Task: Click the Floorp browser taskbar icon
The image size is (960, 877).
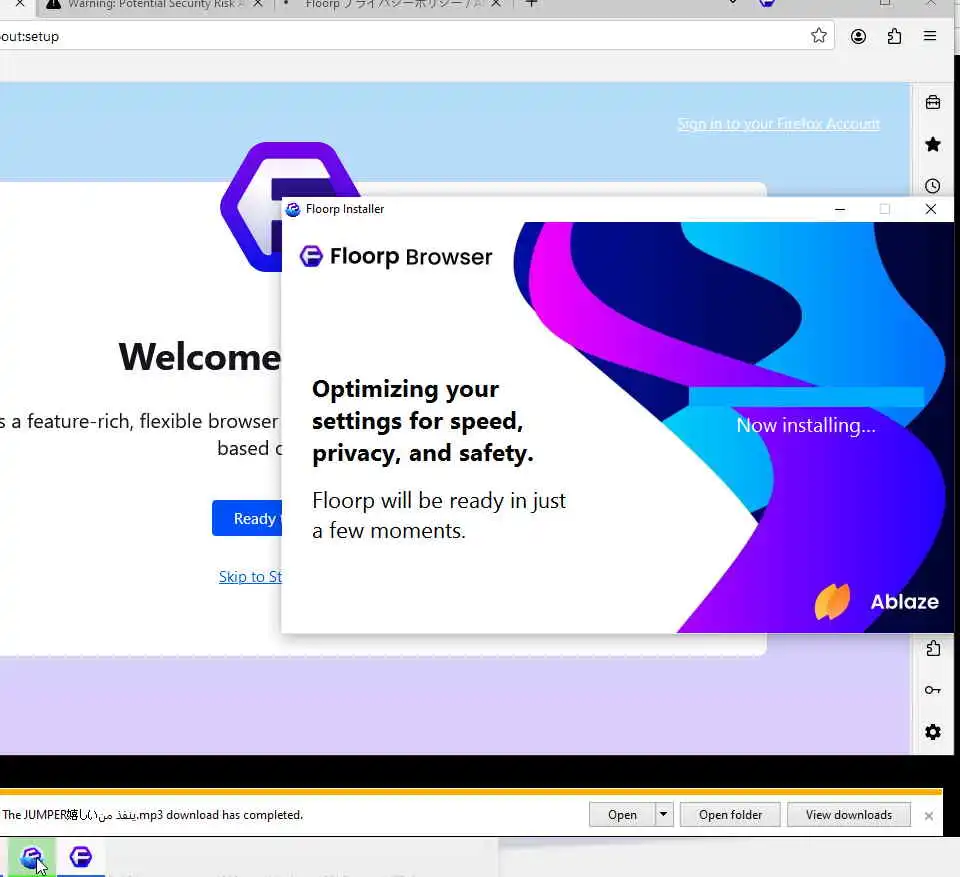Action: point(81,857)
